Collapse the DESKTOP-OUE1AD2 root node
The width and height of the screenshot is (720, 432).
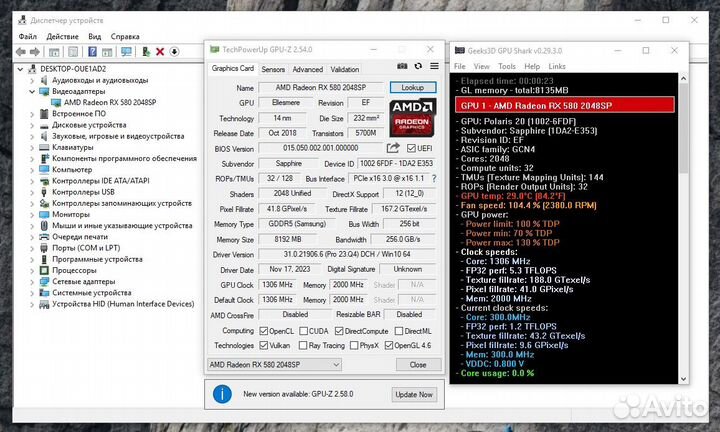(20, 69)
